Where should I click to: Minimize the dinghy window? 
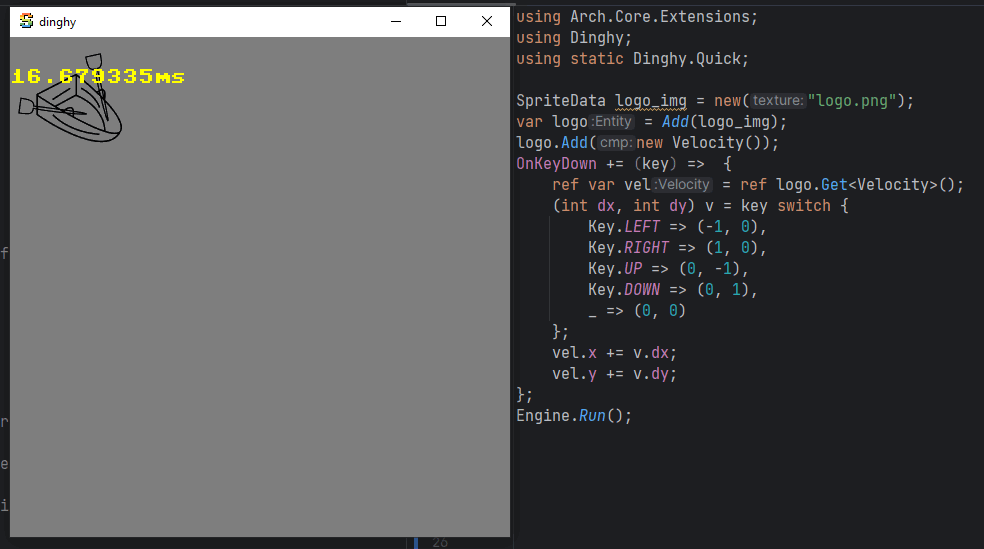[397, 21]
